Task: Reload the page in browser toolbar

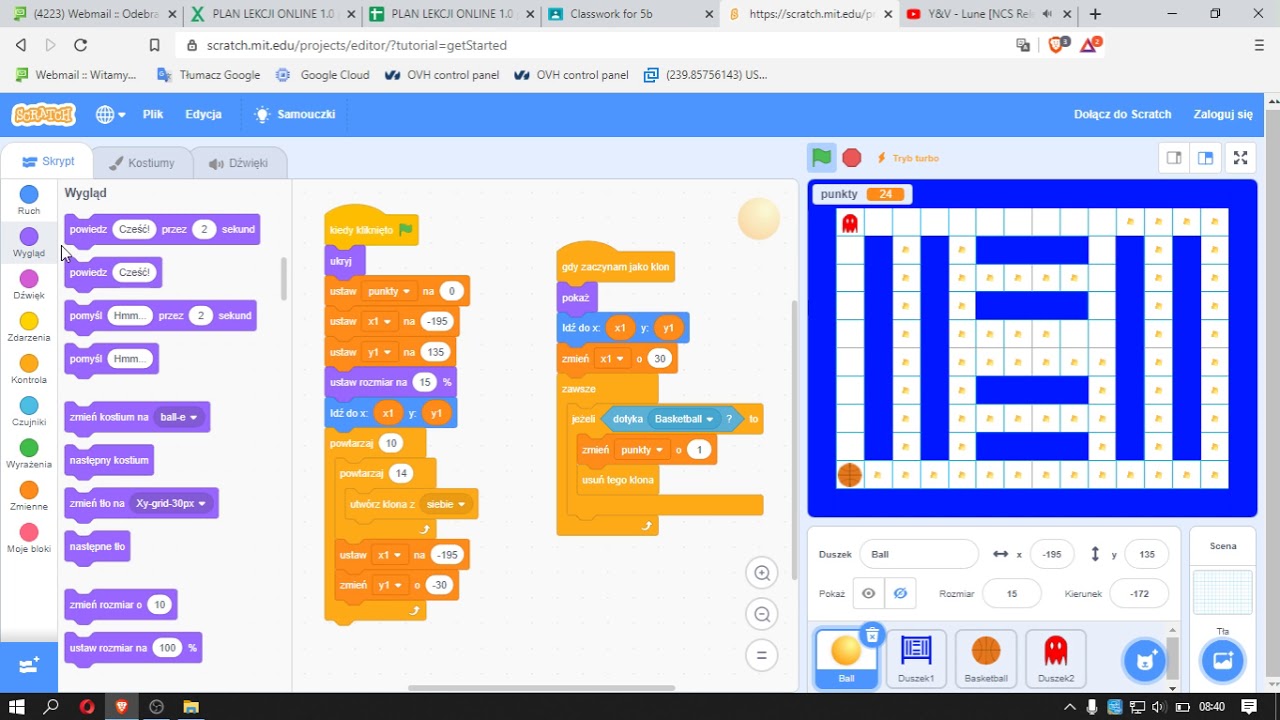Action: point(81,45)
